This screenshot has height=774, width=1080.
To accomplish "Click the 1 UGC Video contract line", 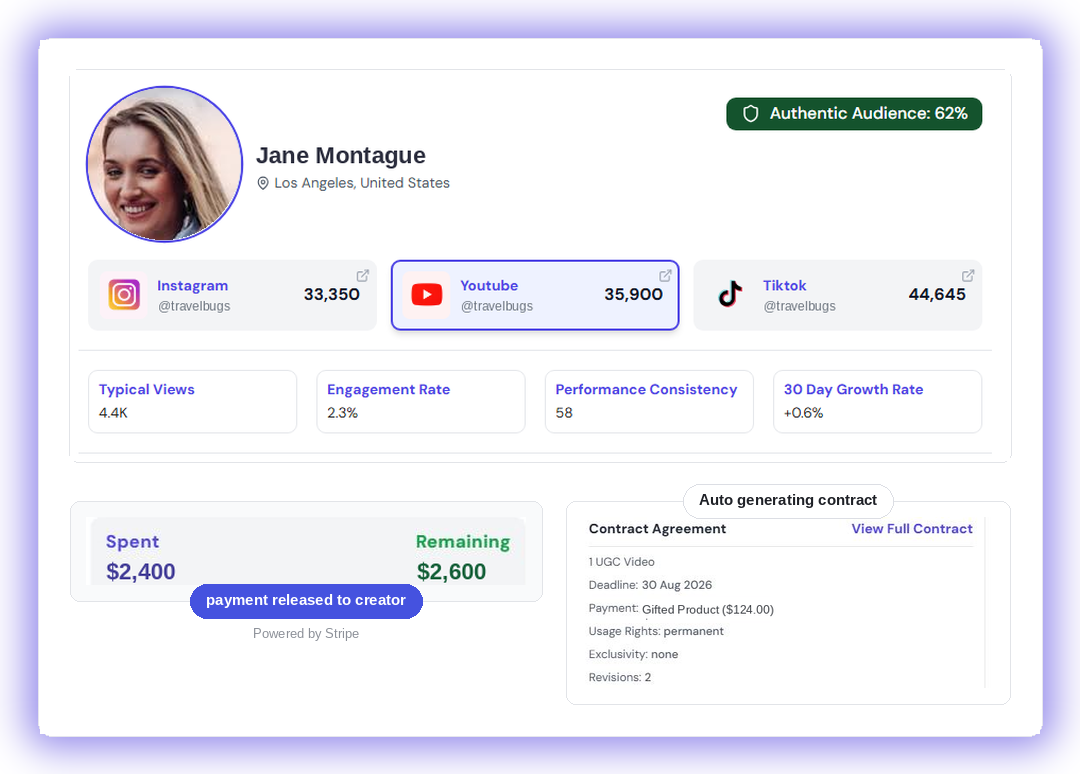I will 621,562.
